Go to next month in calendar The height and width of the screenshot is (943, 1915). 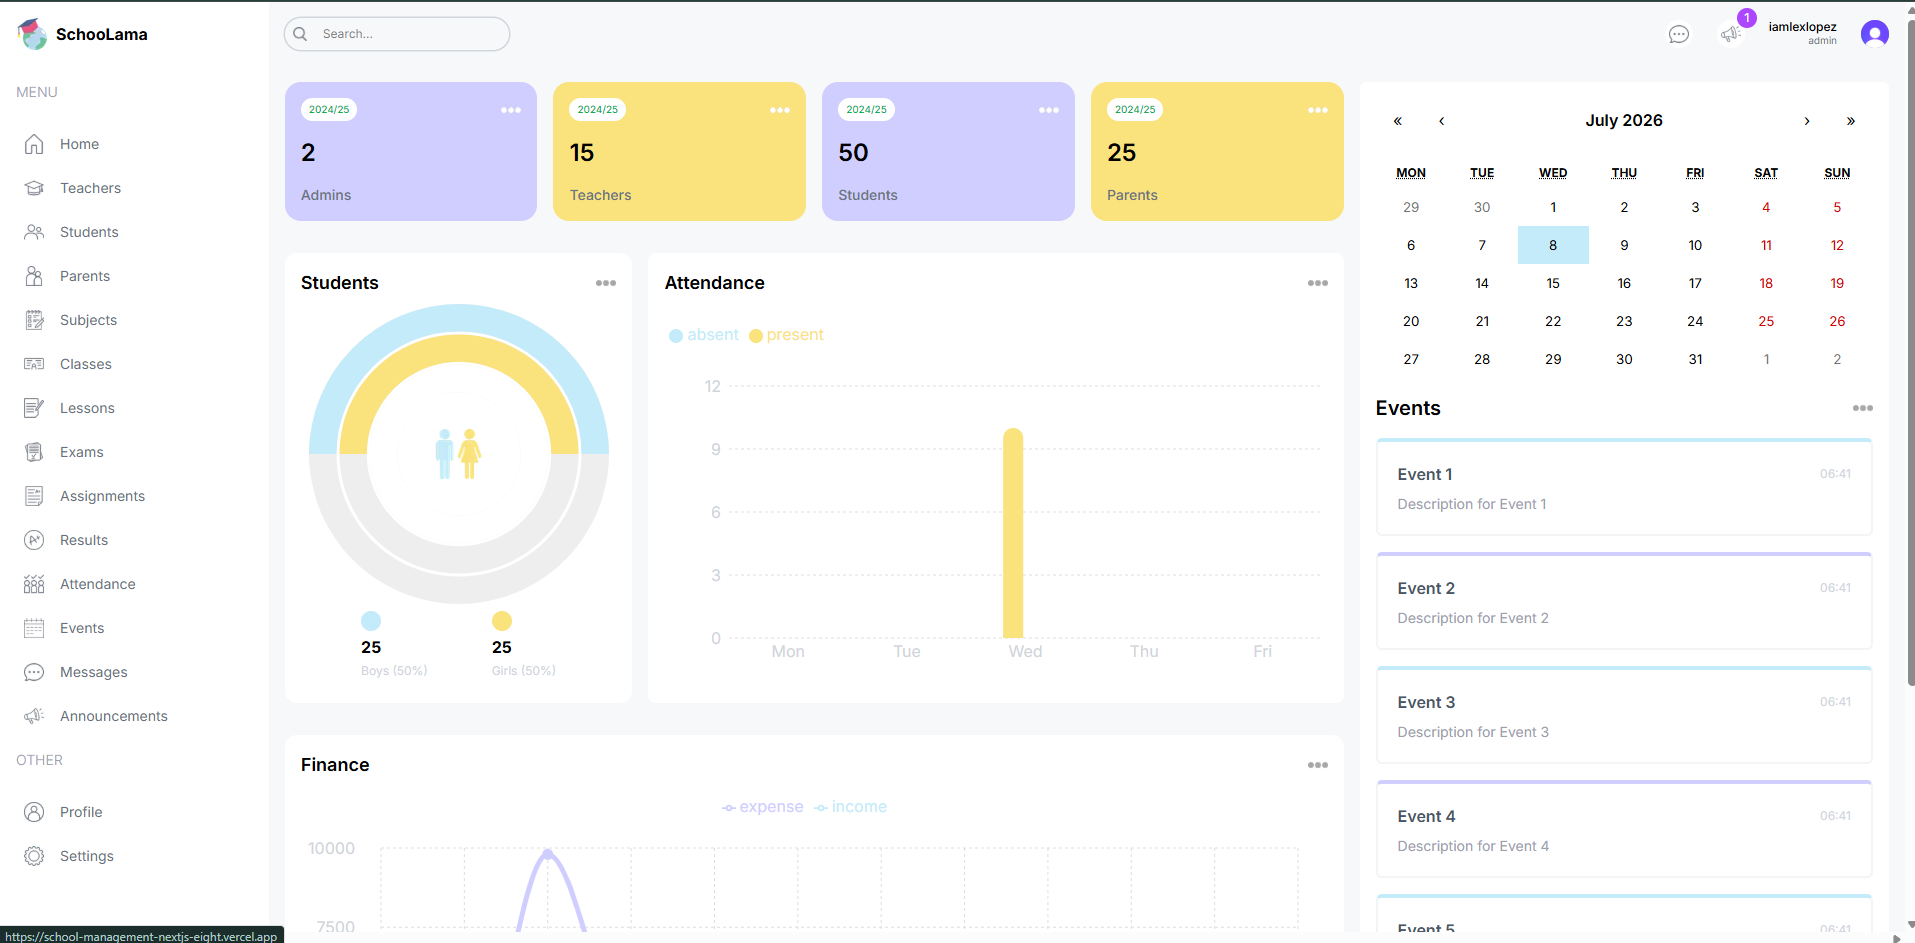click(x=1806, y=121)
